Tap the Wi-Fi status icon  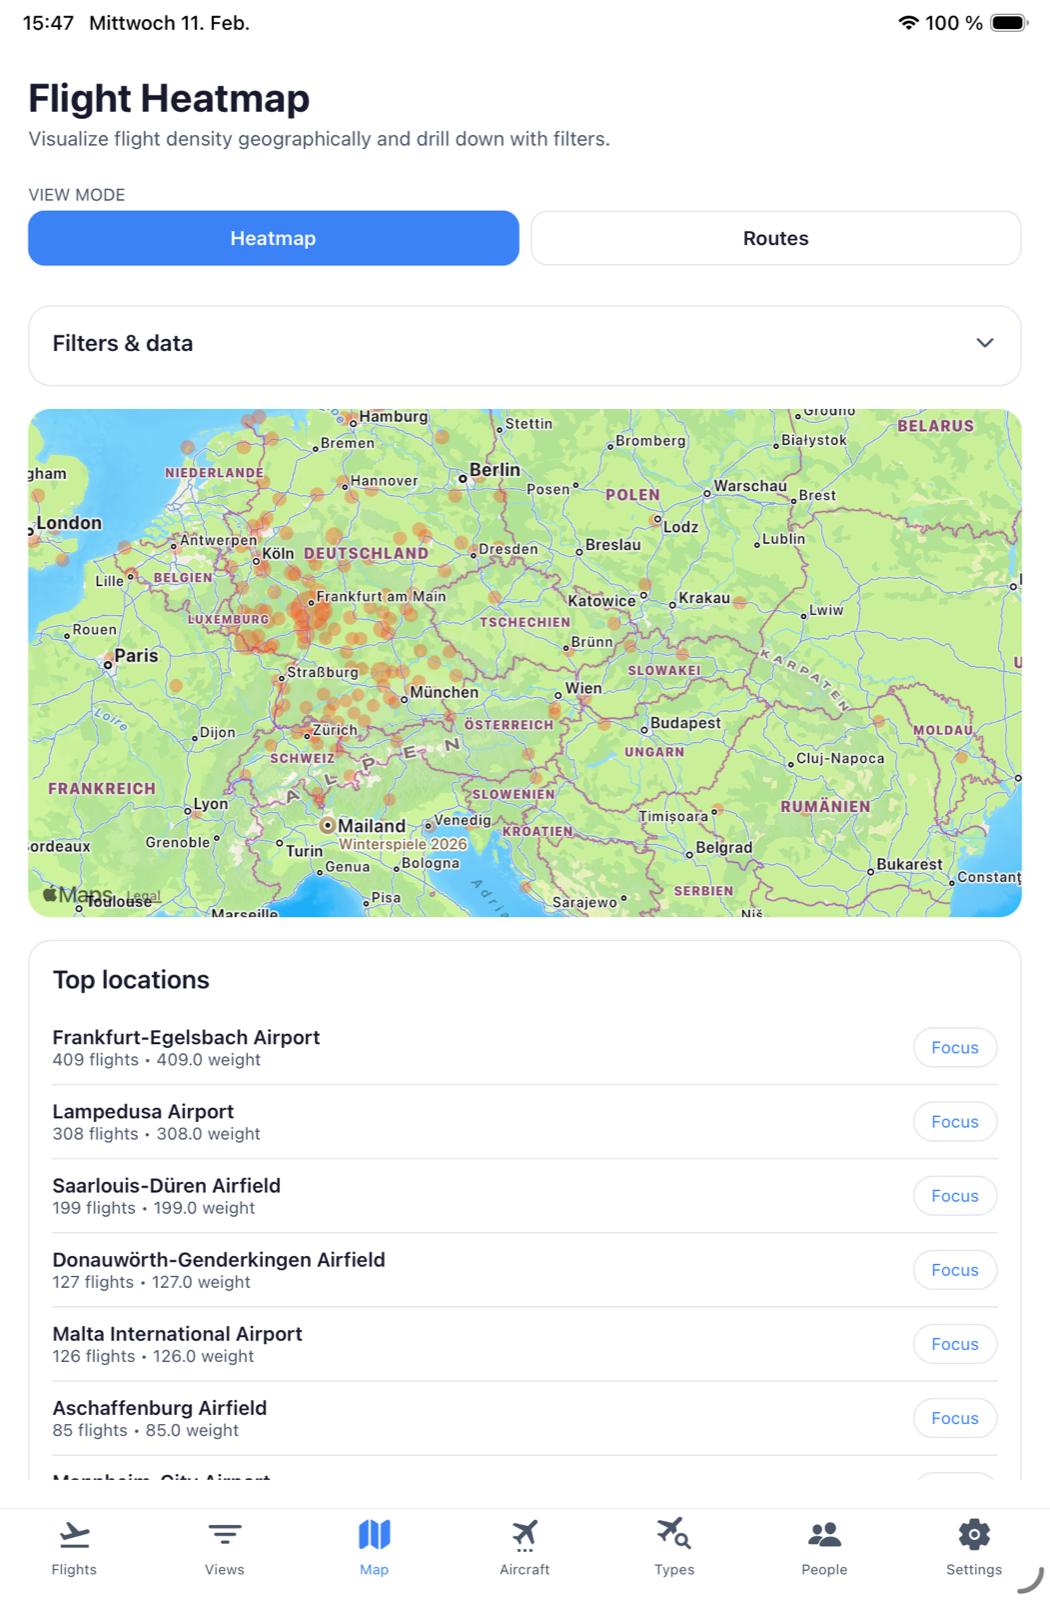point(908,23)
